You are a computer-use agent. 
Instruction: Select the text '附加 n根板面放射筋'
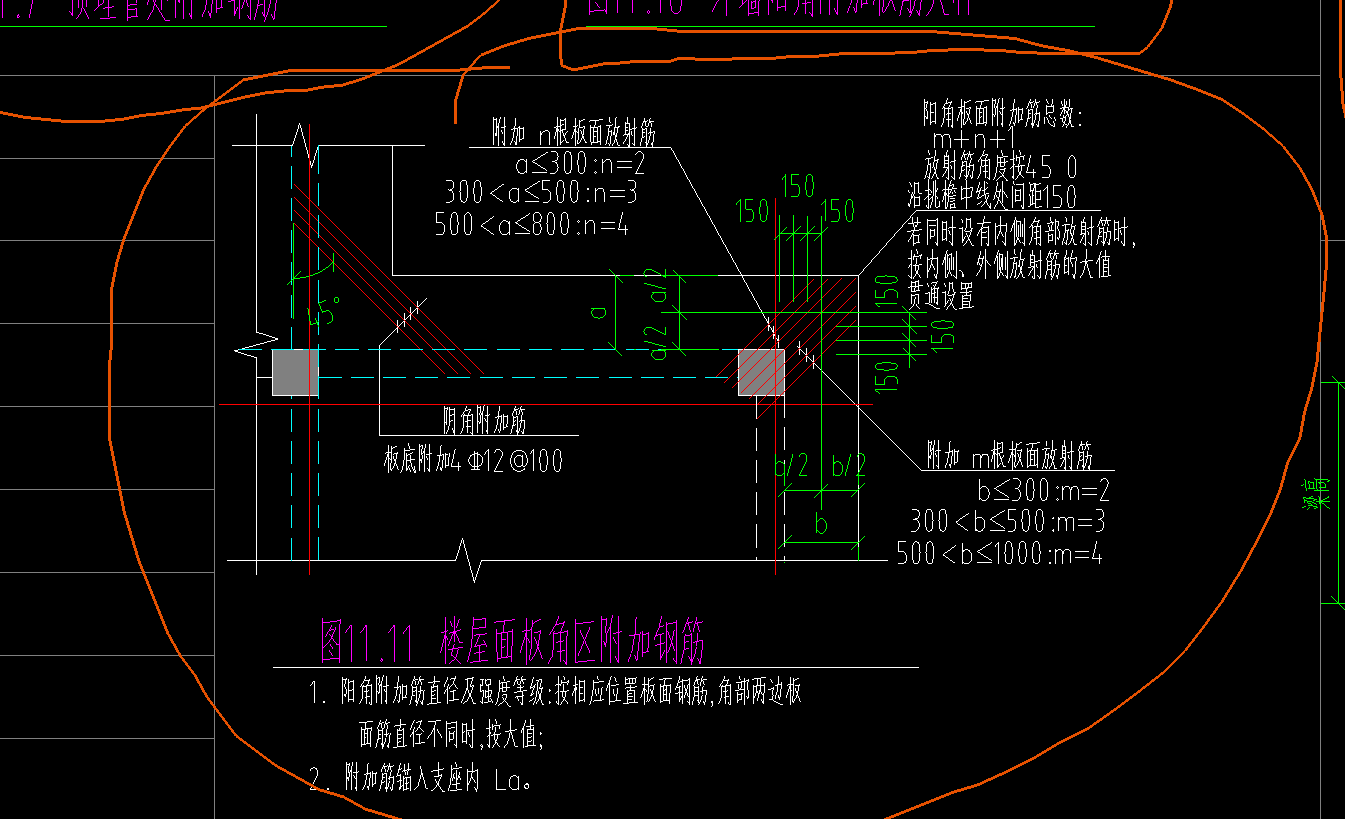pos(573,134)
